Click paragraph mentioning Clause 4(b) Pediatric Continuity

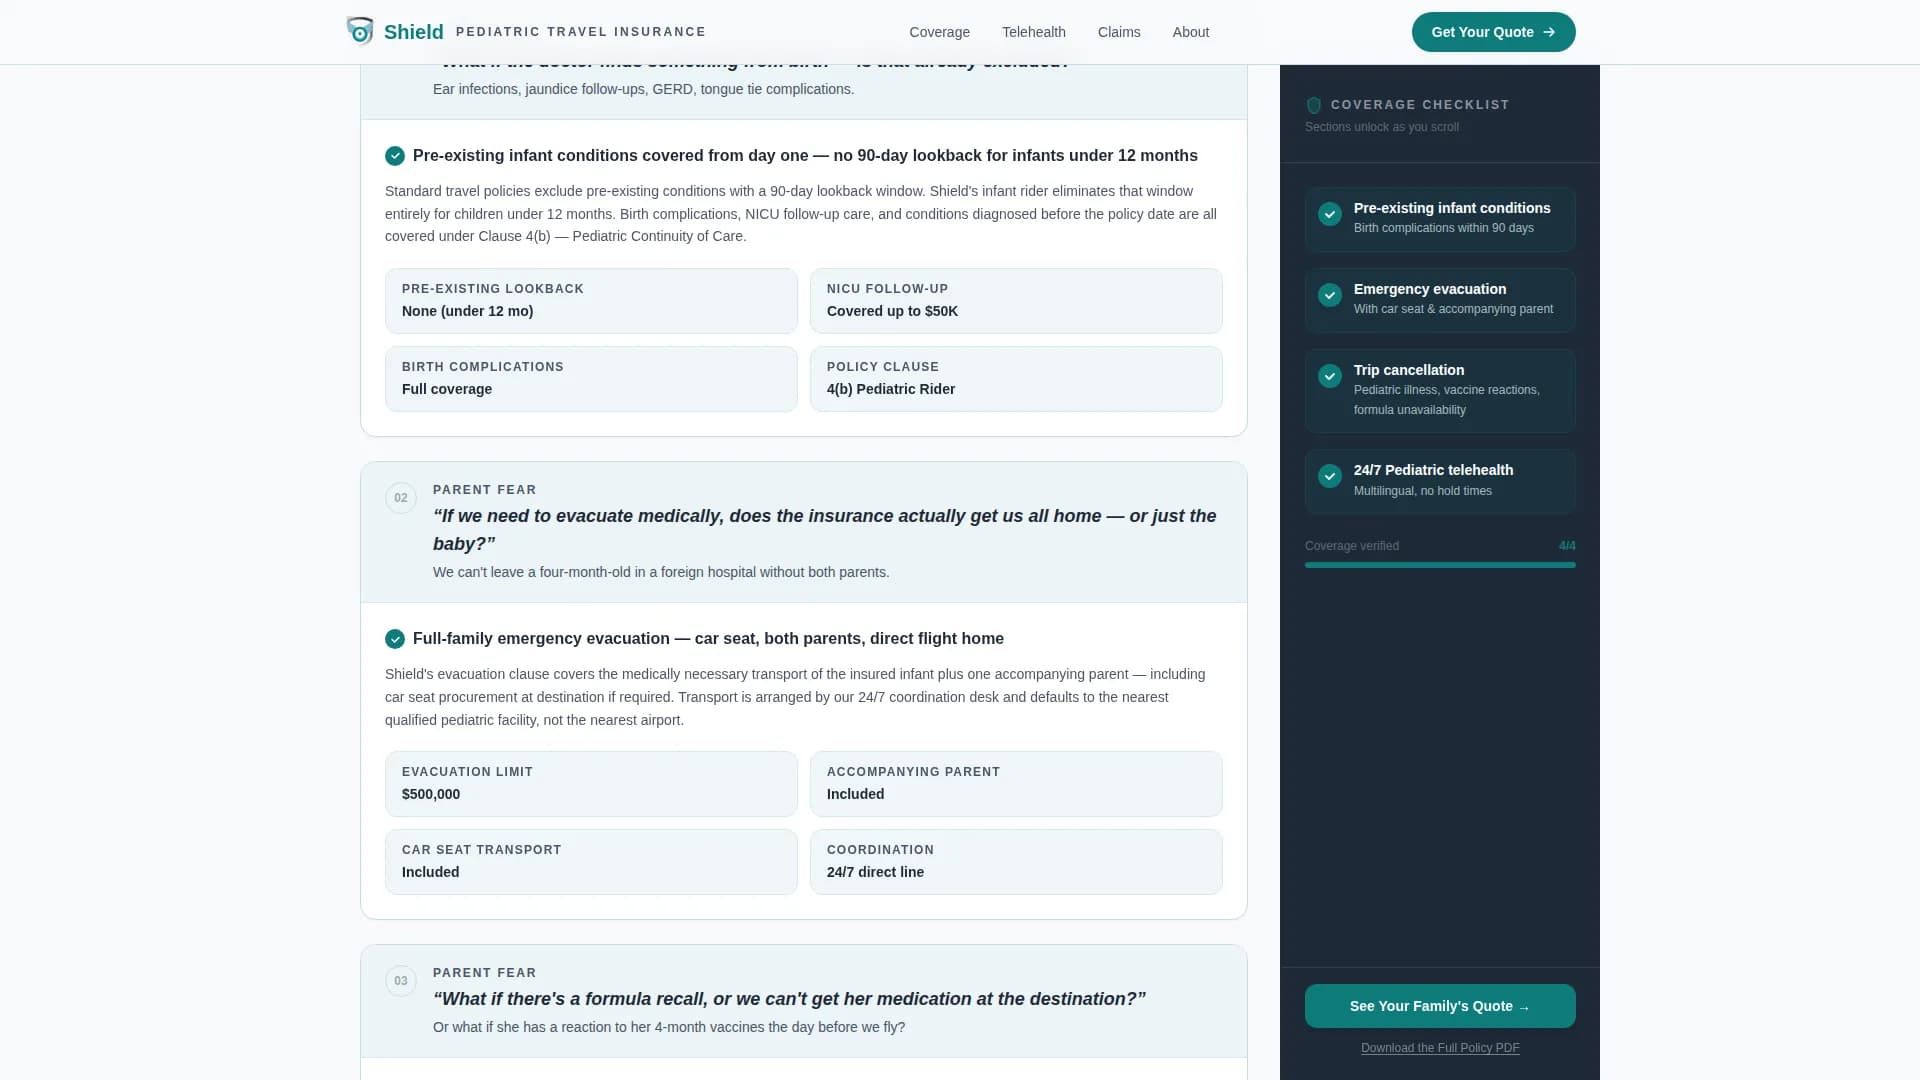click(x=801, y=214)
